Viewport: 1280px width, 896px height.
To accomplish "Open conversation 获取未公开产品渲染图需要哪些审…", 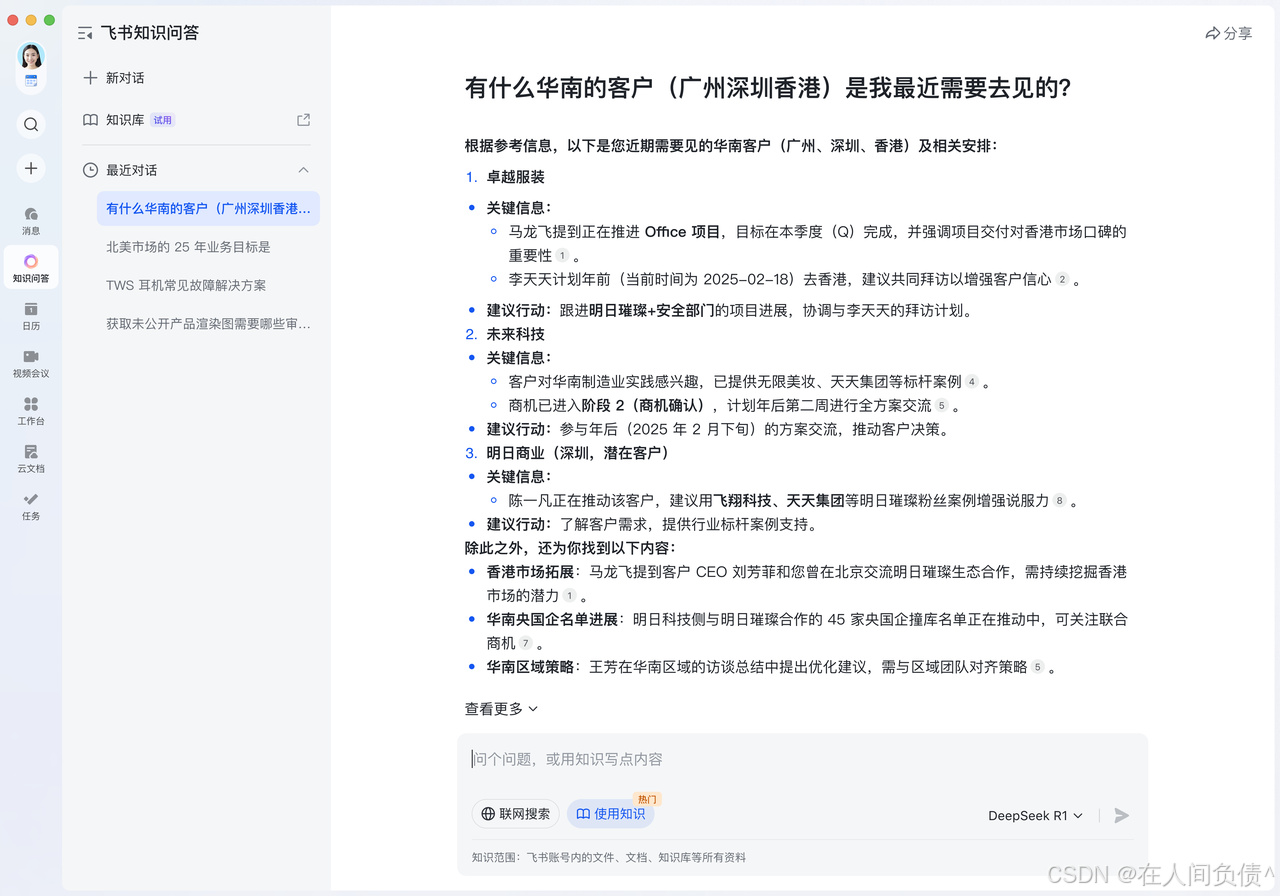I will (208, 324).
